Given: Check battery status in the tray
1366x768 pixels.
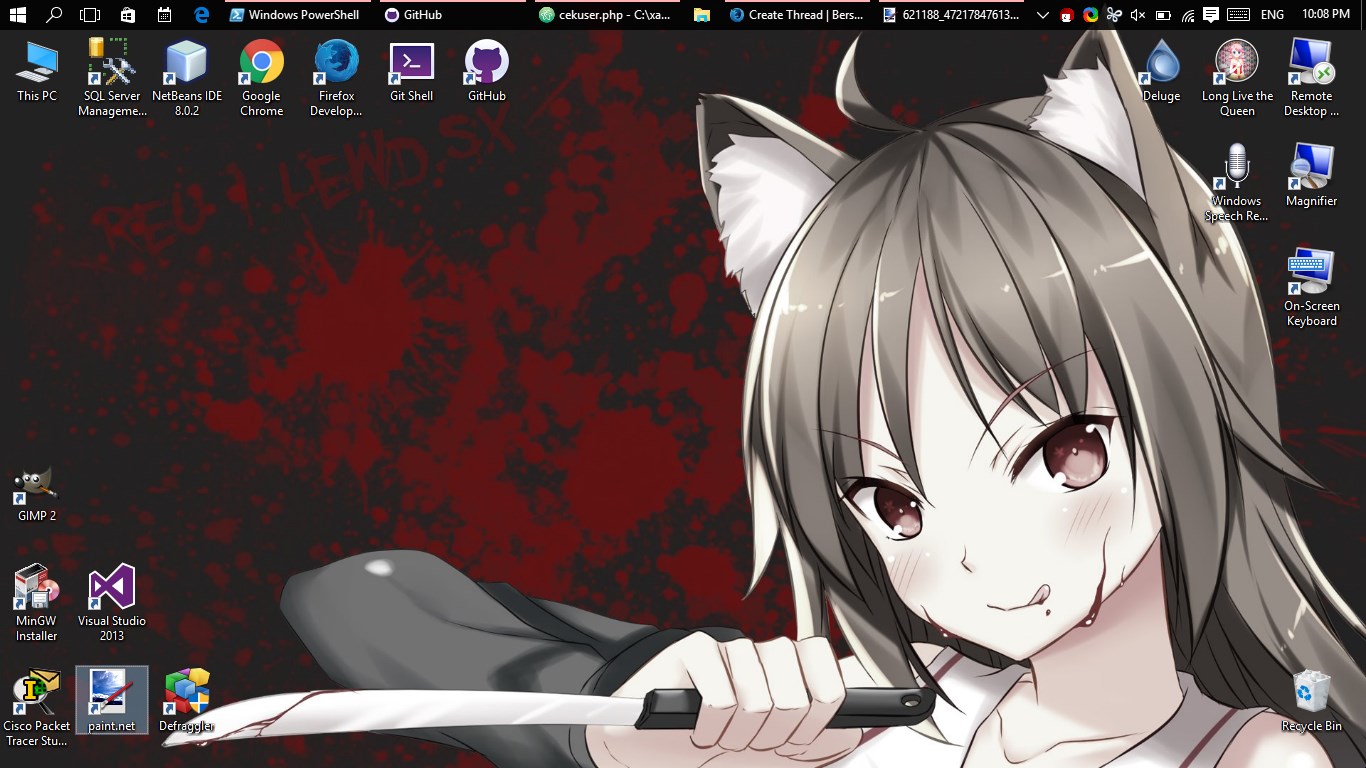Looking at the screenshot, I should click(x=1163, y=15).
